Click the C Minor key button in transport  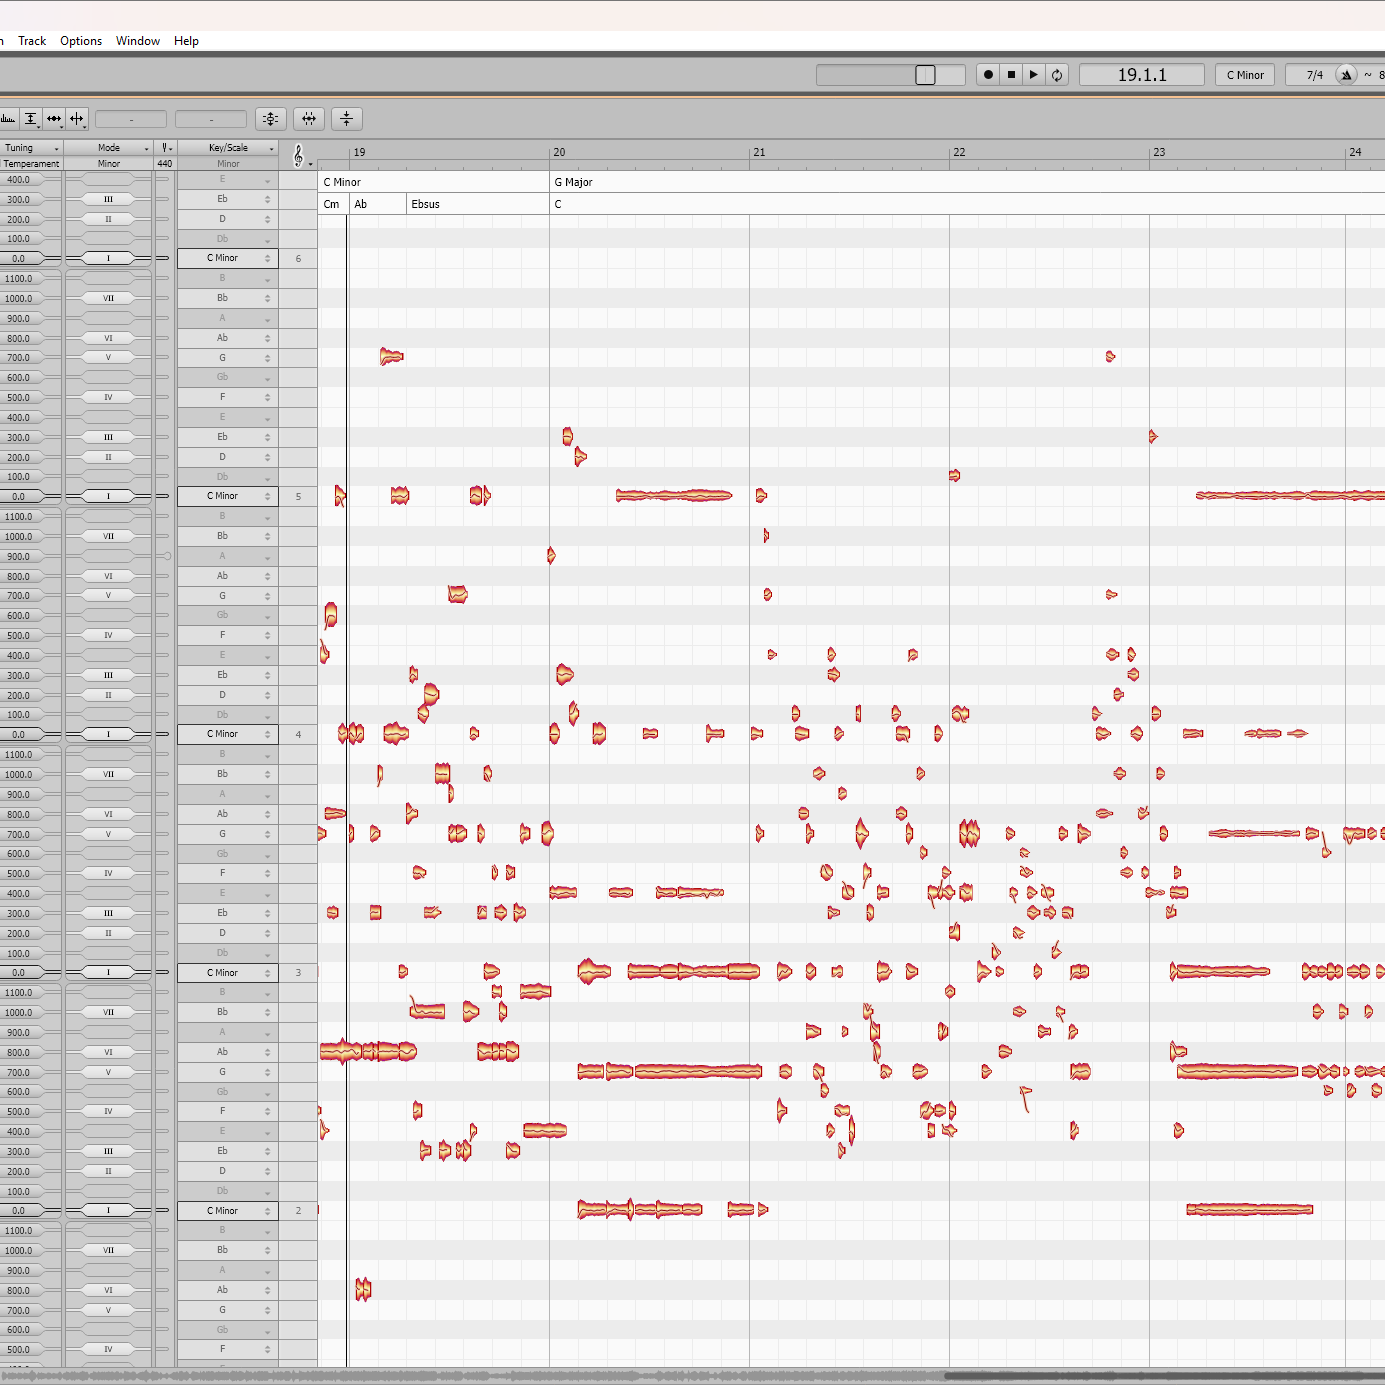click(1245, 75)
